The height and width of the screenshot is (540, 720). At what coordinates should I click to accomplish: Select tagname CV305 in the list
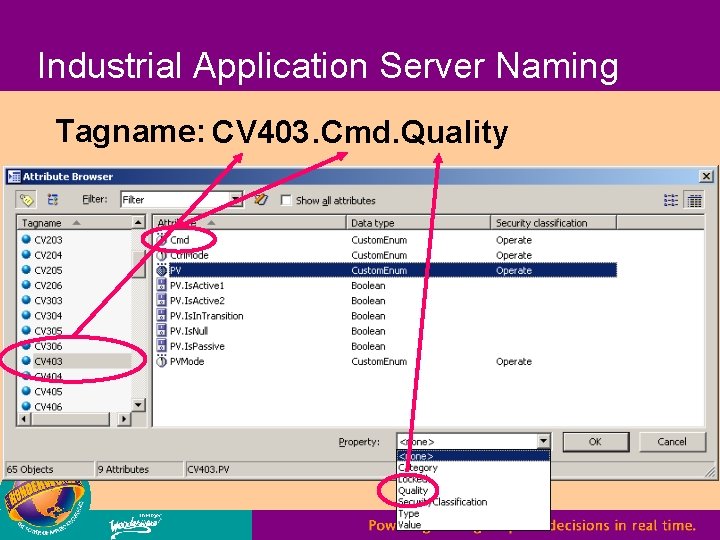click(48, 331)
